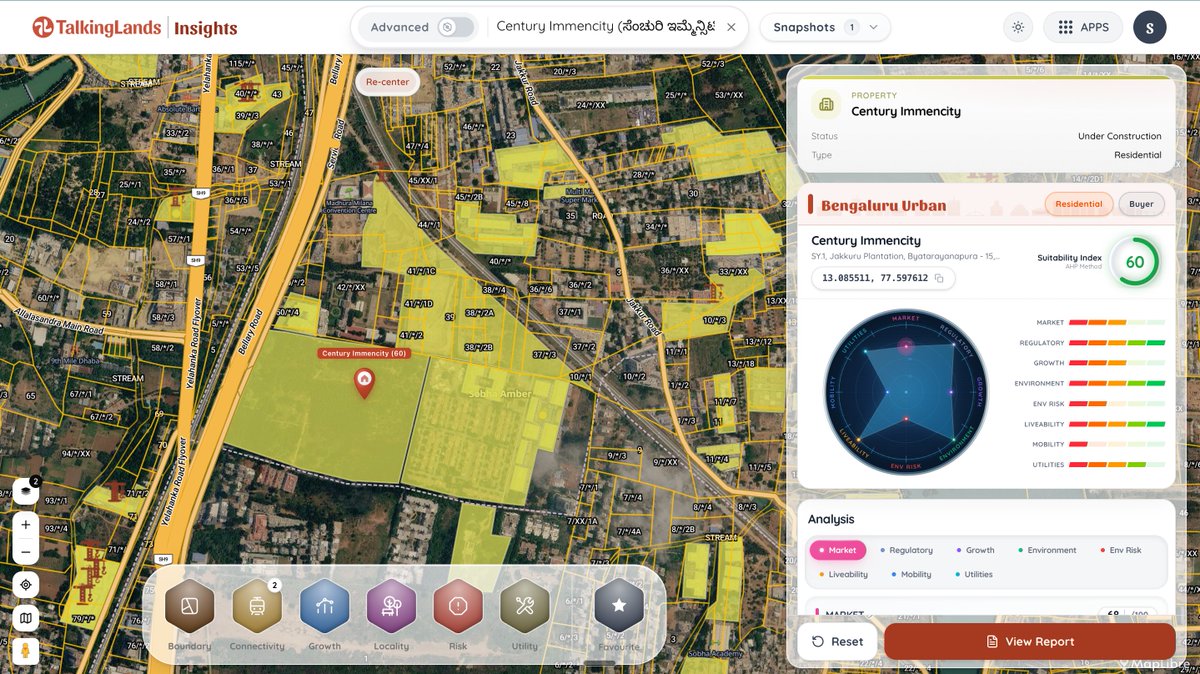Select the Market analysis tab
This screenshot has width=1200, height=674.
coord(837,550)
